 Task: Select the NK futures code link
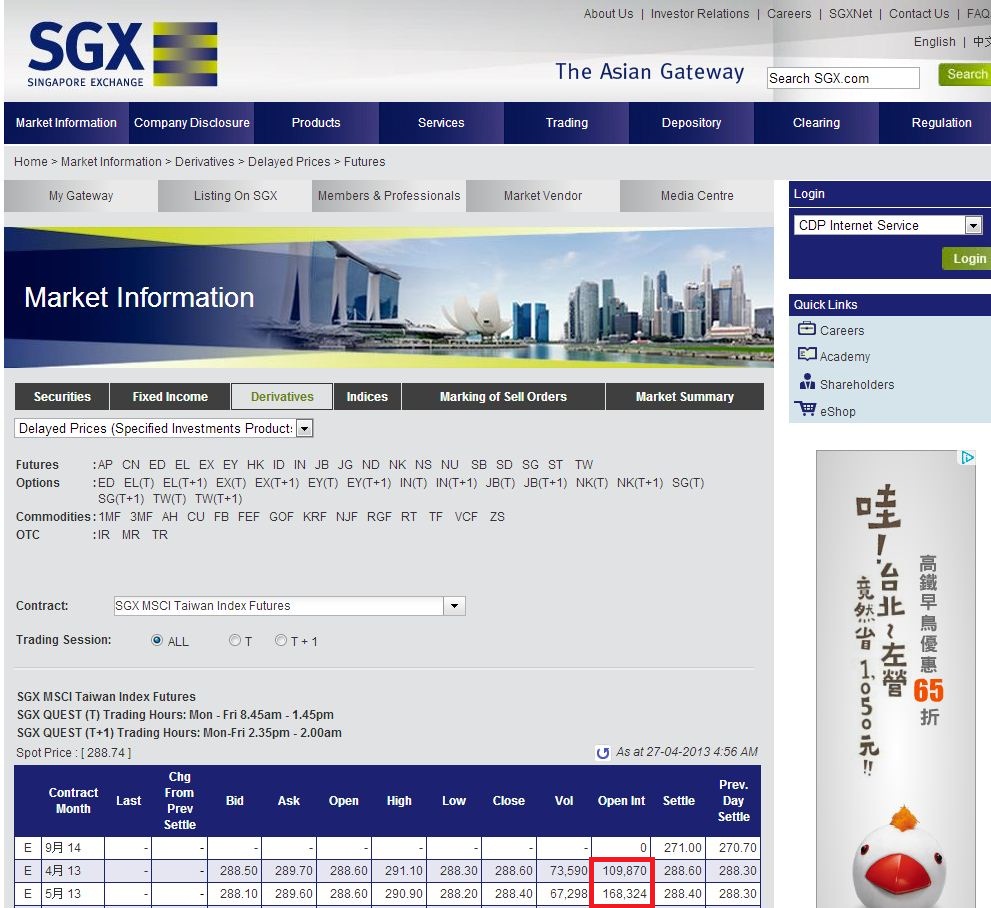398,464
